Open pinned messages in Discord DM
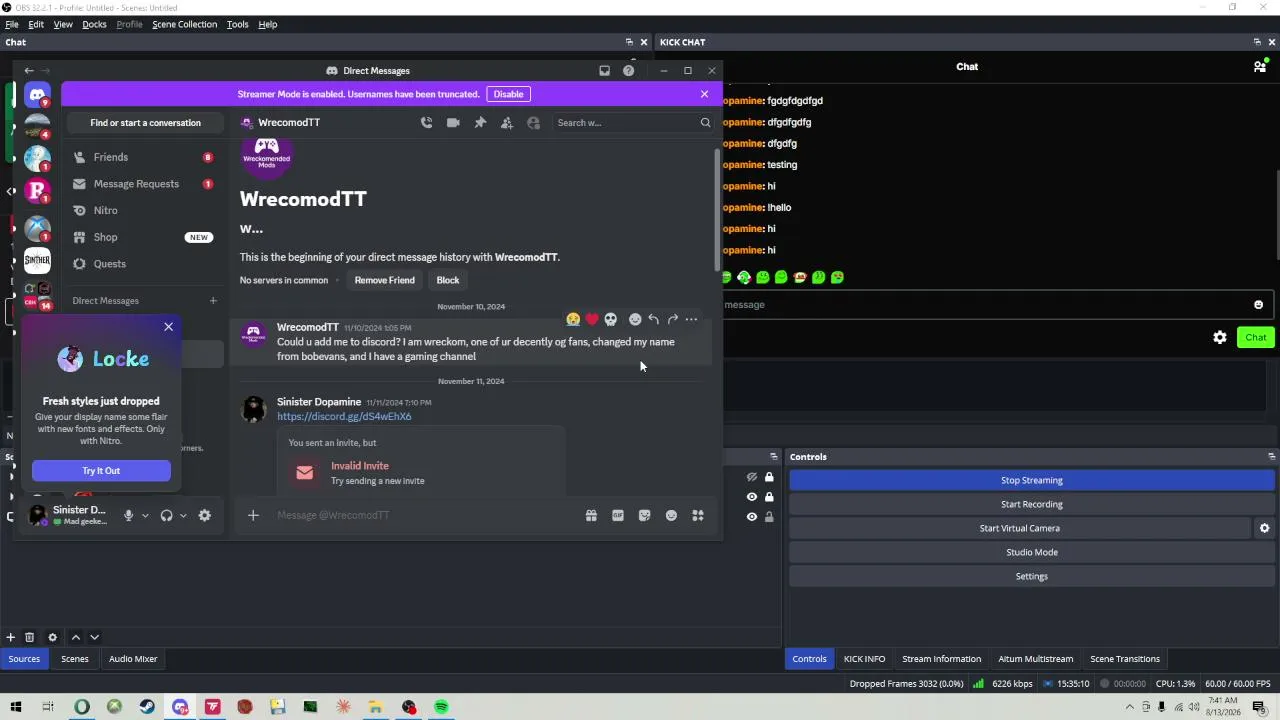1280x720 pixels. coord(480,123)
